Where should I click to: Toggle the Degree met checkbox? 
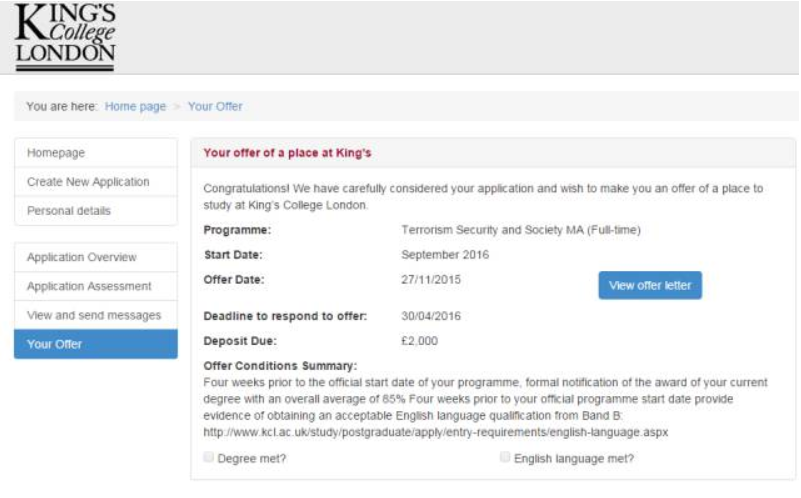coord(209,458)
